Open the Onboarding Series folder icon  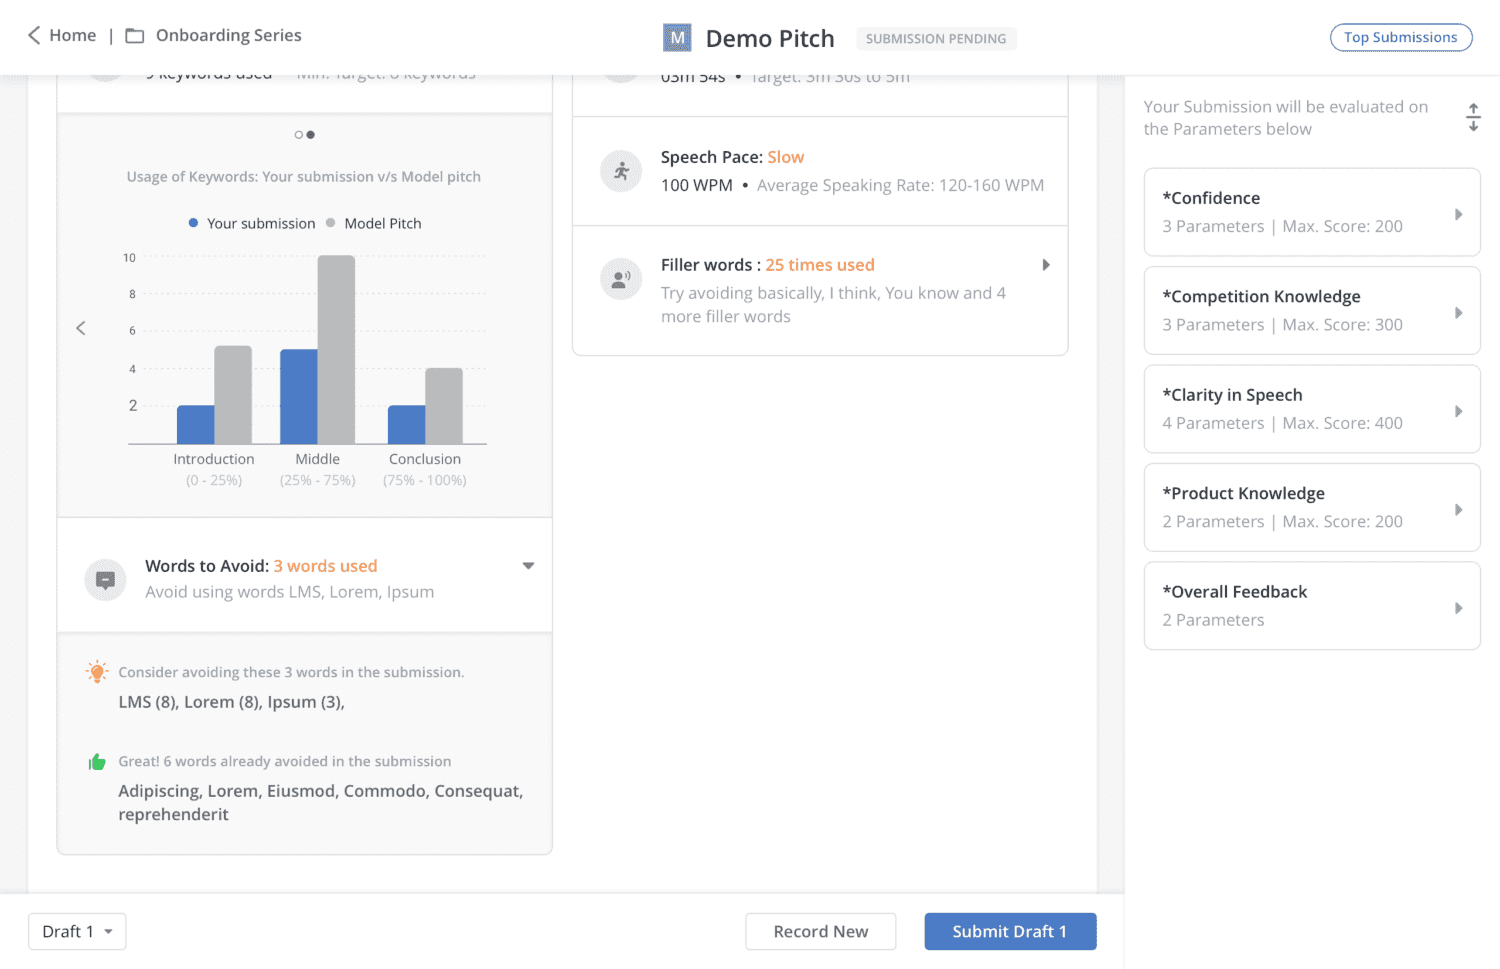(x=135, y=36)
